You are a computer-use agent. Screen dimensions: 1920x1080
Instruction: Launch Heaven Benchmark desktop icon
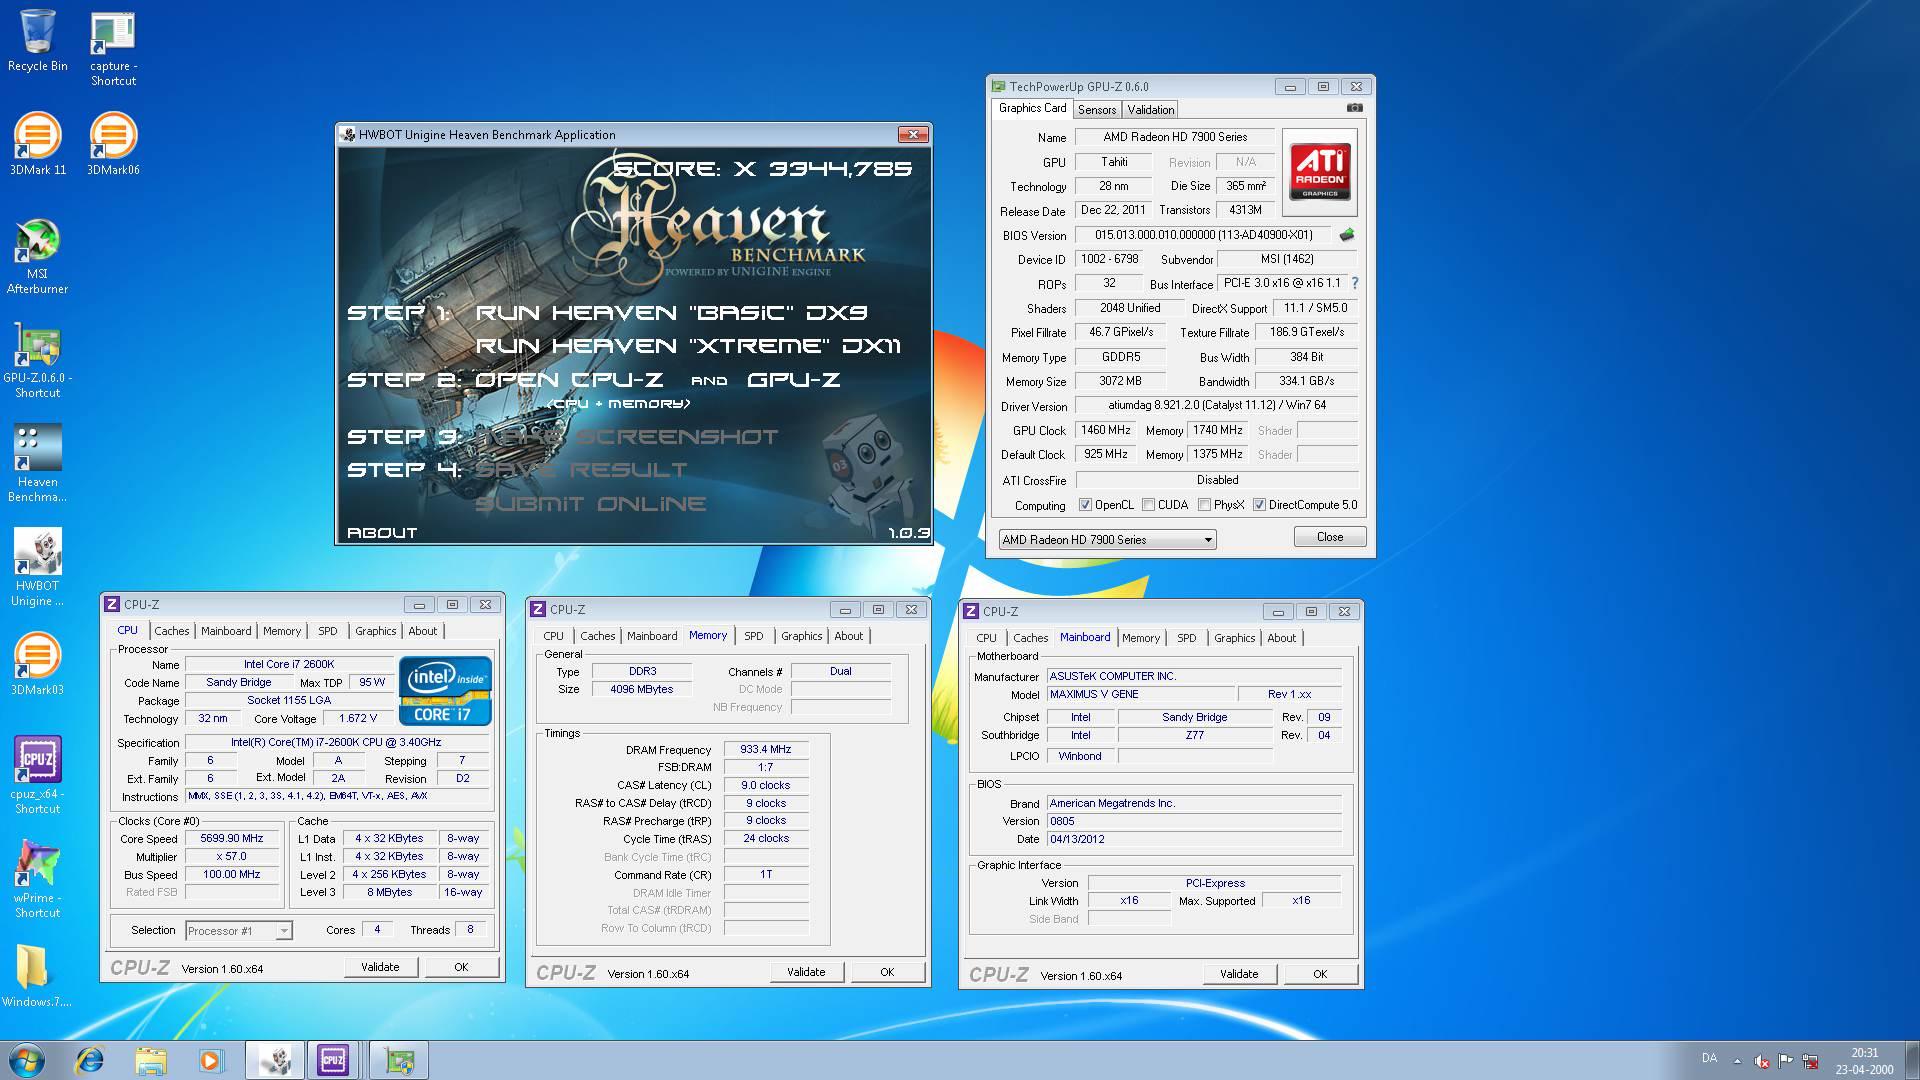click(37, 463)
